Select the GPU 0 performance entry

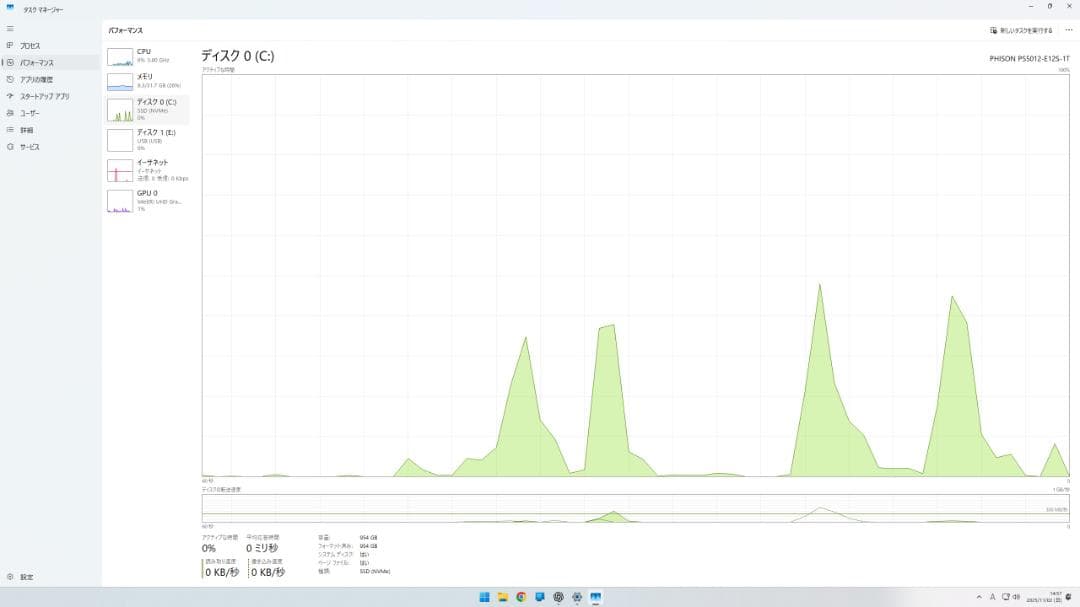click(x=147, y=200)
